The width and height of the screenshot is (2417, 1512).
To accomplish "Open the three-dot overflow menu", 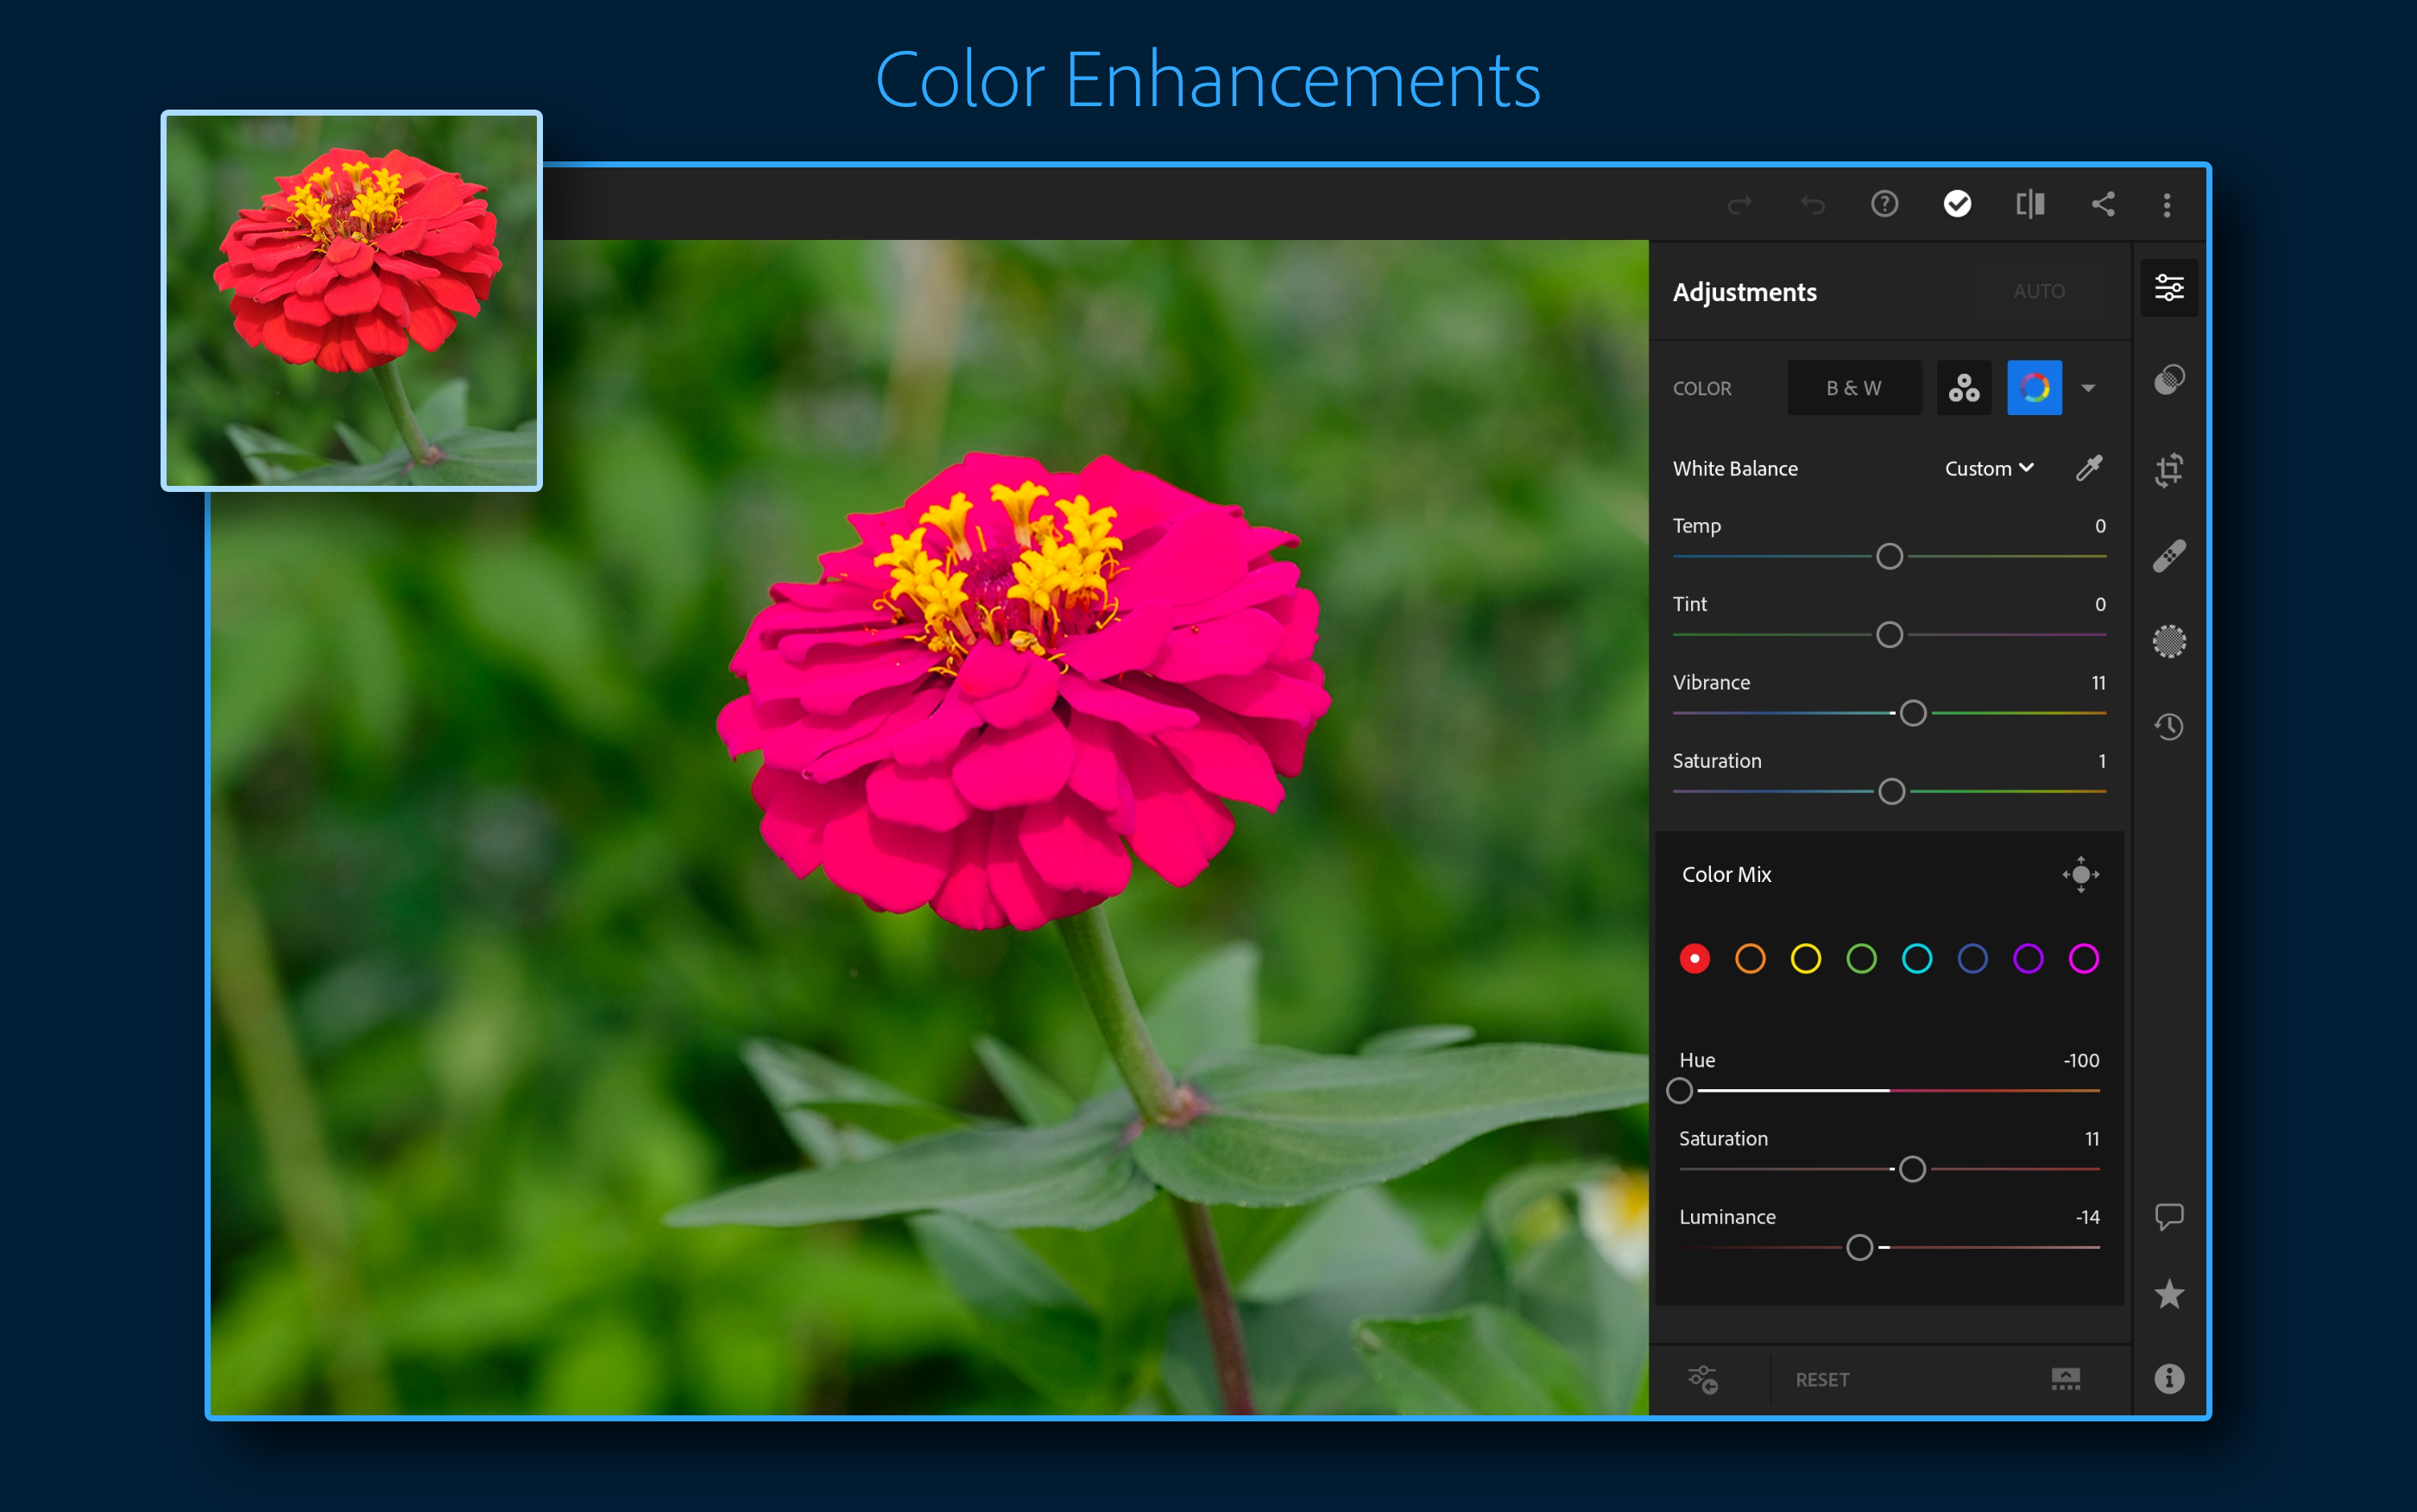I will (2167, 205).
